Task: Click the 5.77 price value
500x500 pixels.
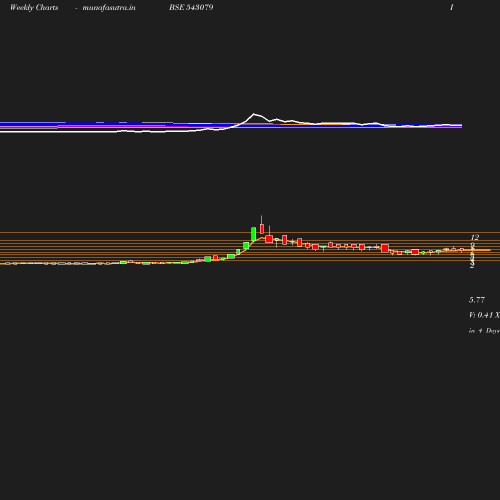Action: [477, 300]
